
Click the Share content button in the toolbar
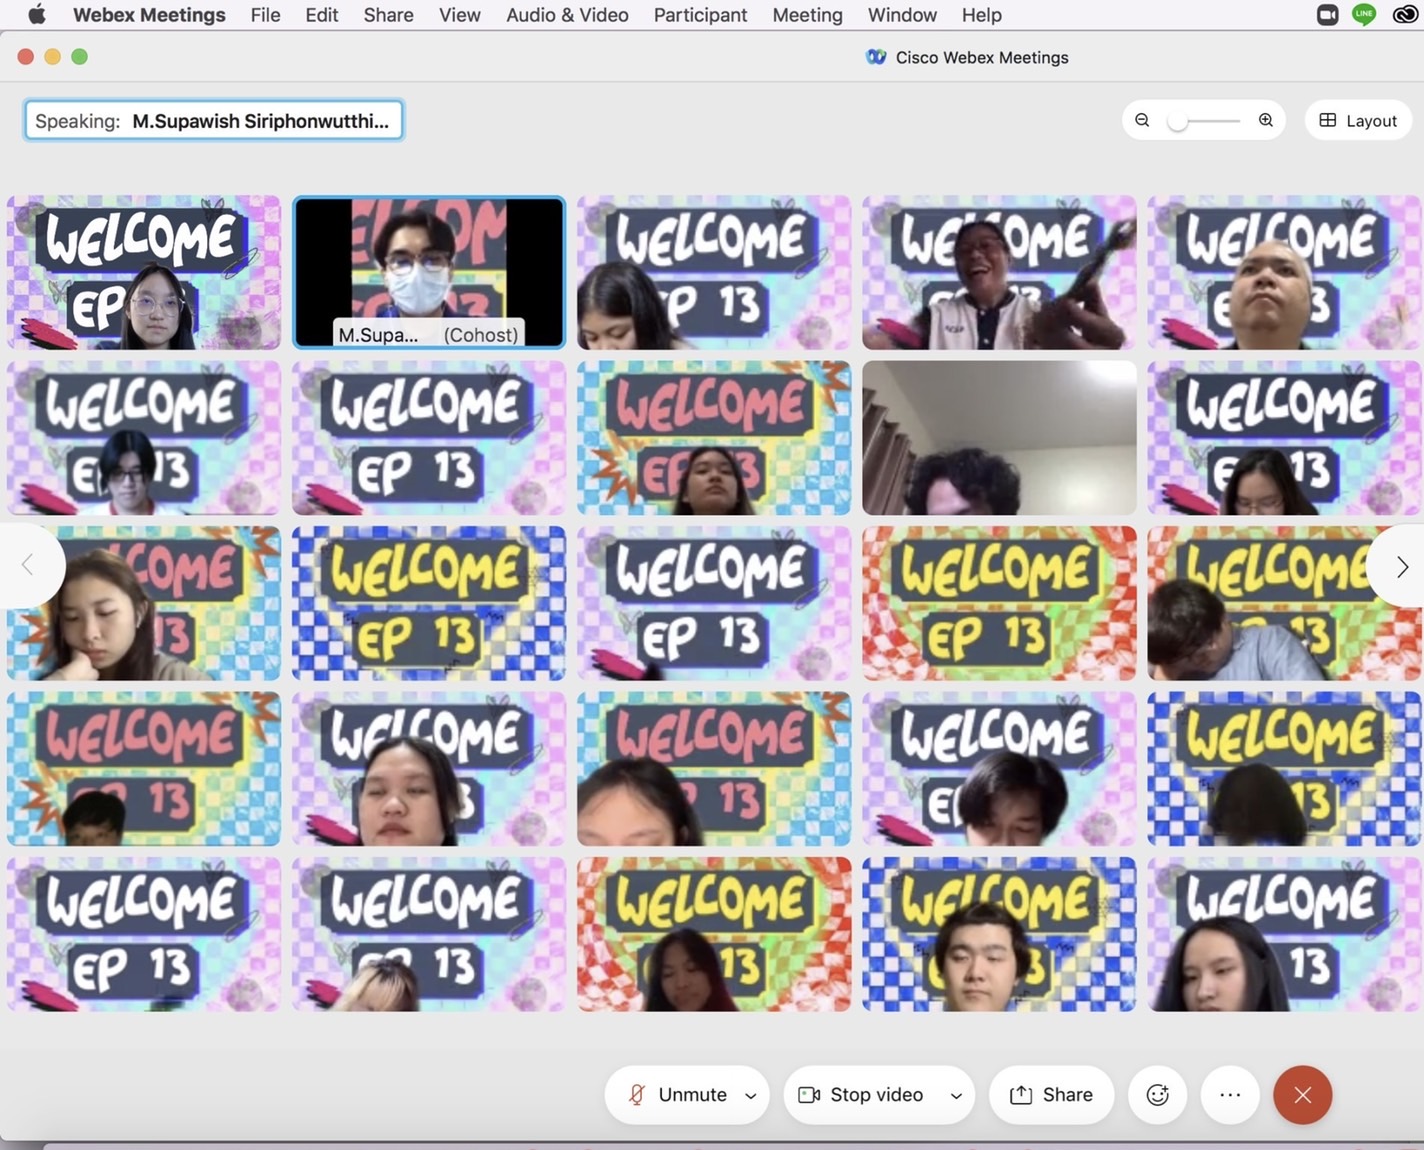pyautogui.click(x=1051, y=1095)
